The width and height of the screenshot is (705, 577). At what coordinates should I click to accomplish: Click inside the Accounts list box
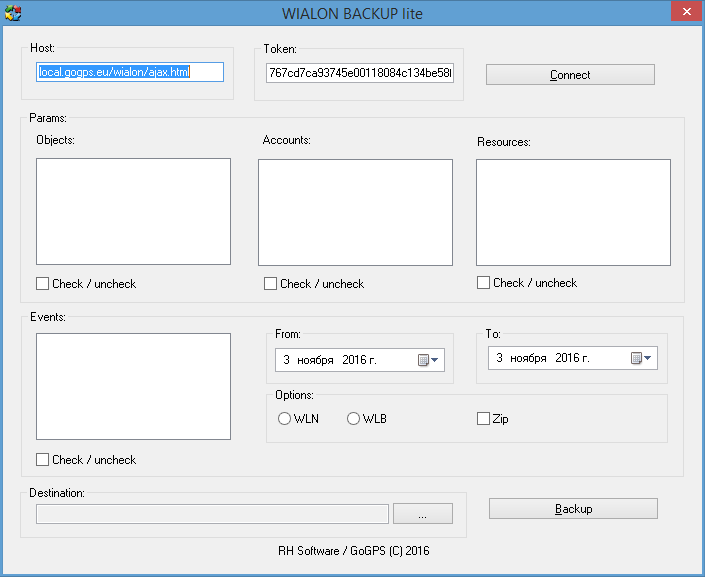point(355,212)
